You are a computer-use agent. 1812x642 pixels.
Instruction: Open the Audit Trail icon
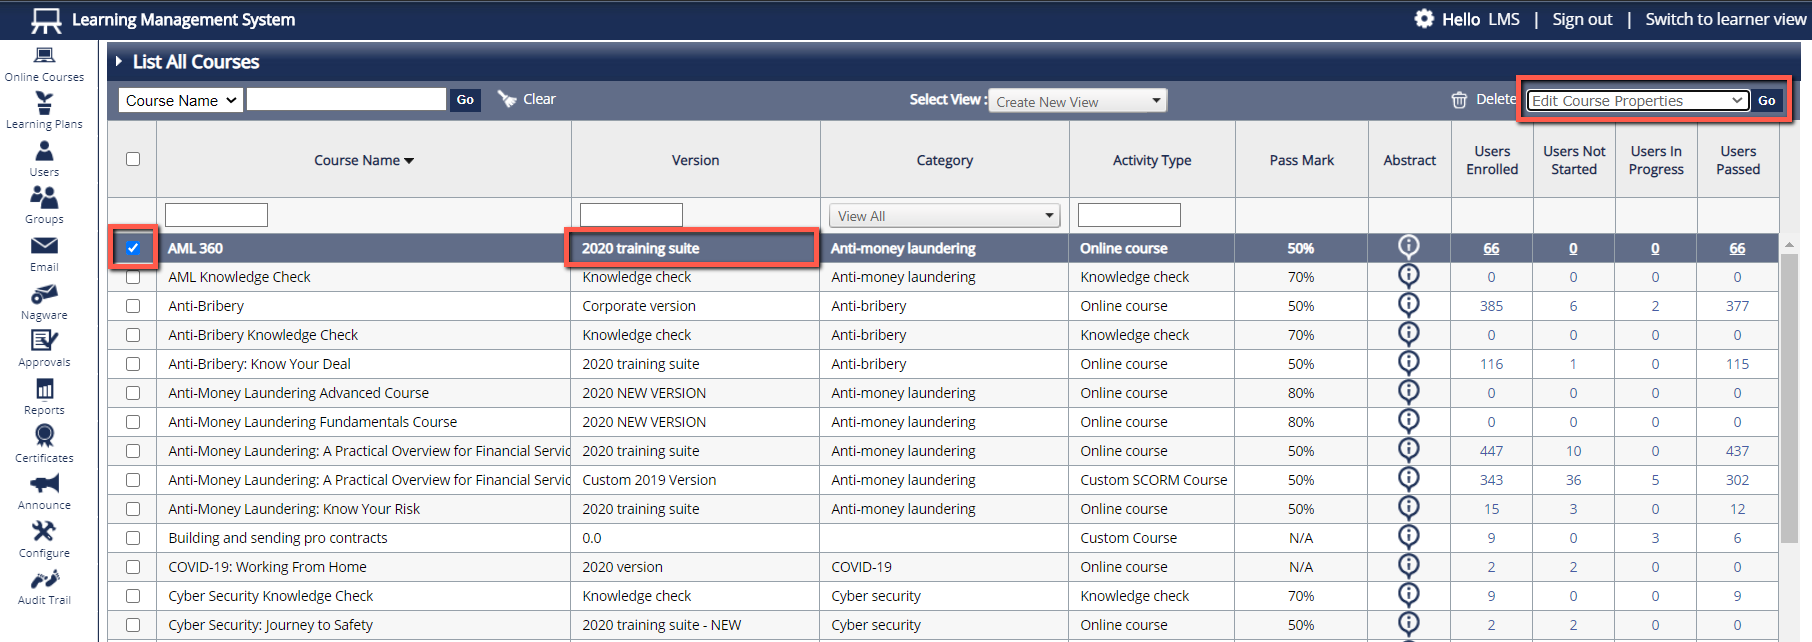[x=44, y=581]
